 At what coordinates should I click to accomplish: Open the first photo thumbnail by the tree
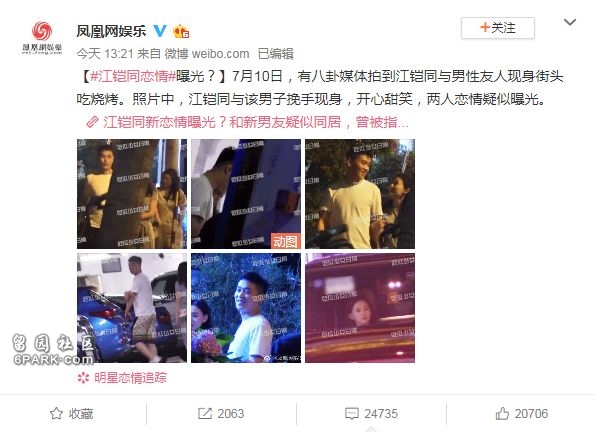coord(132,194)
